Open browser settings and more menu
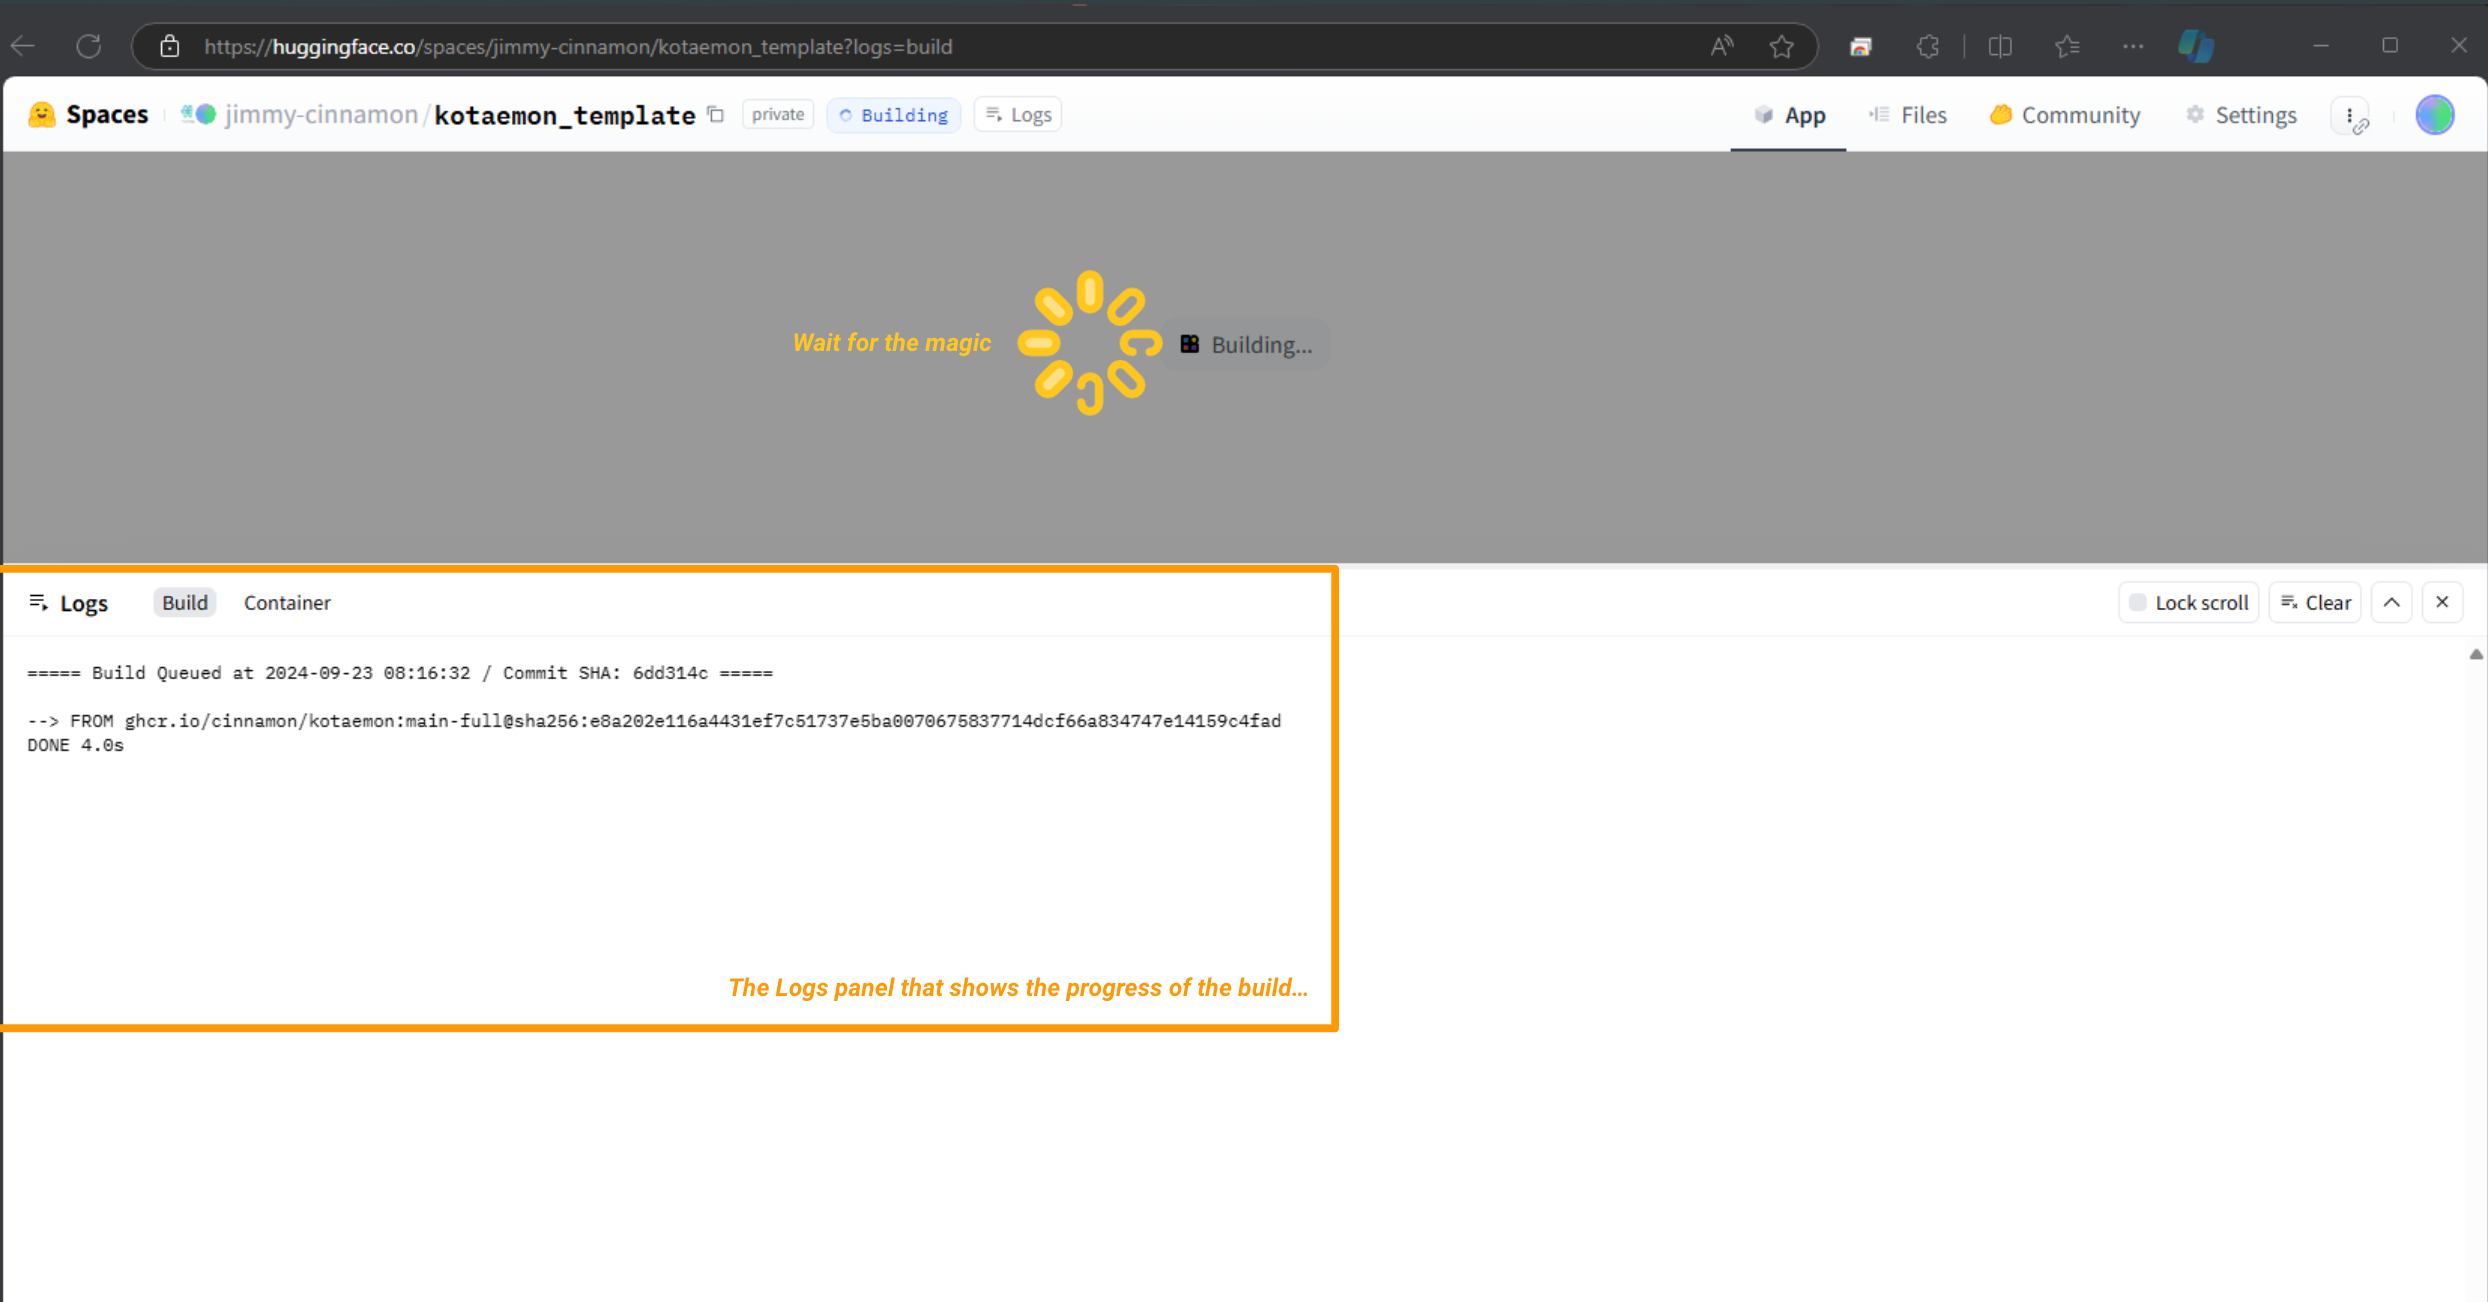The height and width of the screenshot is (1302, 2488). tap(2133, 46)
